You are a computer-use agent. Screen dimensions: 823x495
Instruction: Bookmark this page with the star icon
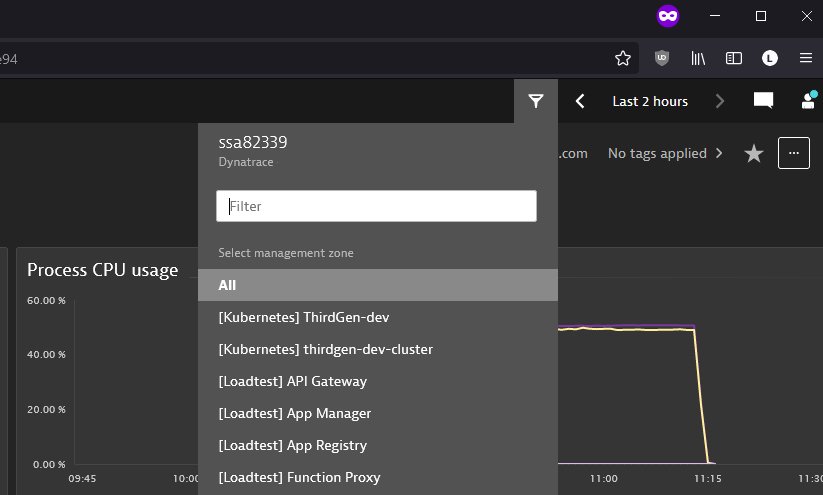(623, 58)
